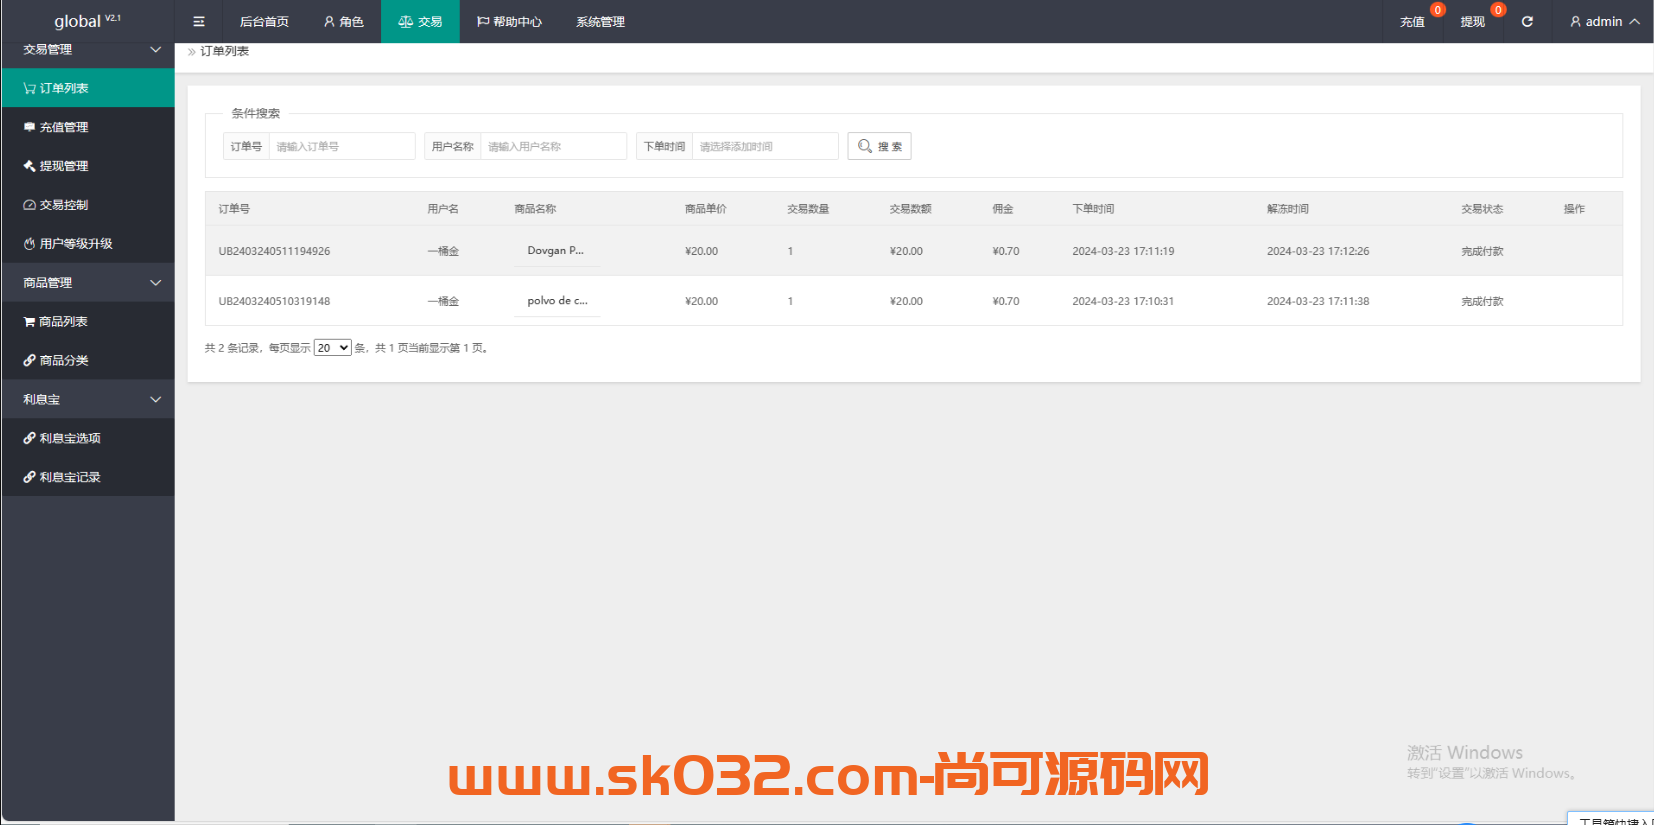Click product name polvo de c...

tap(557, 301)
